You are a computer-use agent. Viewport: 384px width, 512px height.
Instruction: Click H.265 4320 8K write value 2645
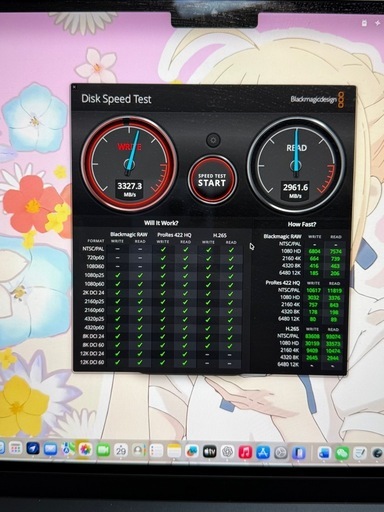pyautogui.click(x=312, y=358)
